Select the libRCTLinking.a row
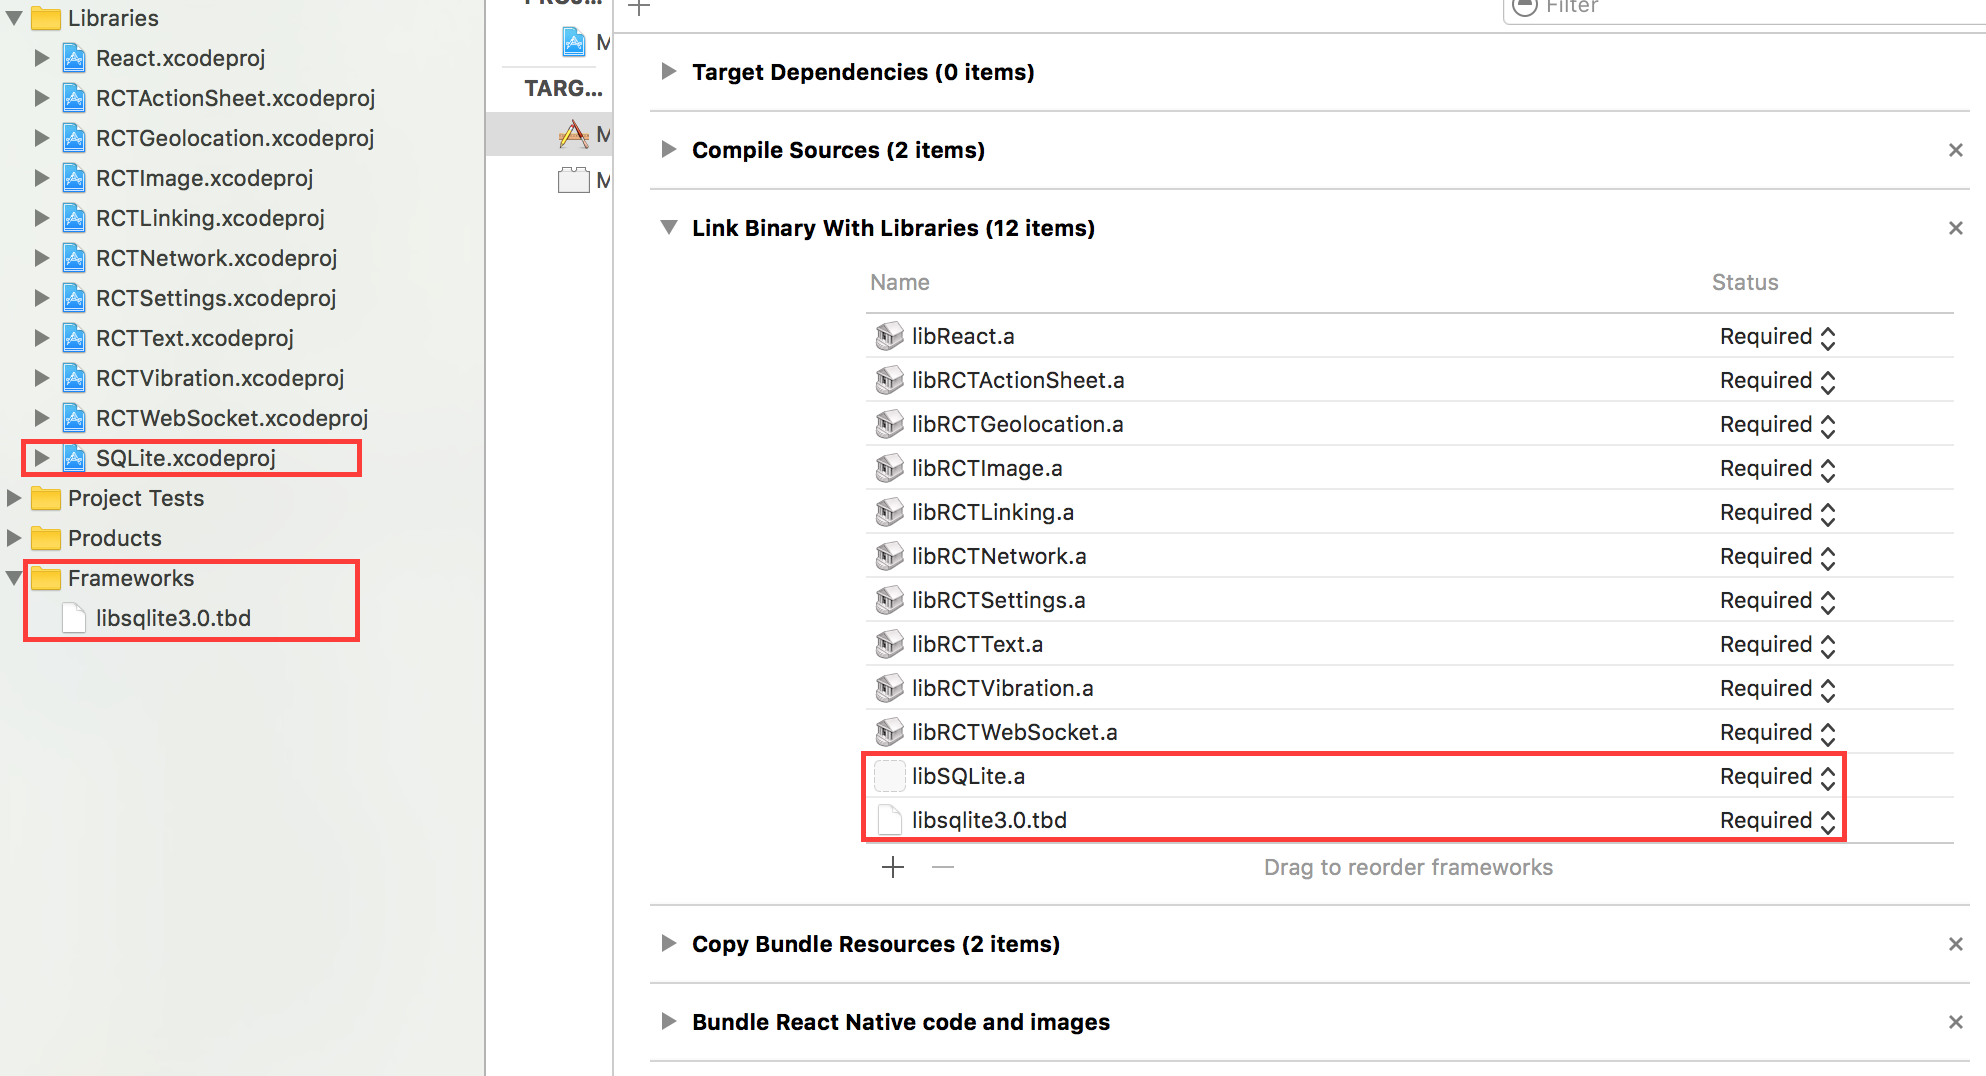Image resolution: width=1986 pixels, height=1076 pixels. (1410, 512)
